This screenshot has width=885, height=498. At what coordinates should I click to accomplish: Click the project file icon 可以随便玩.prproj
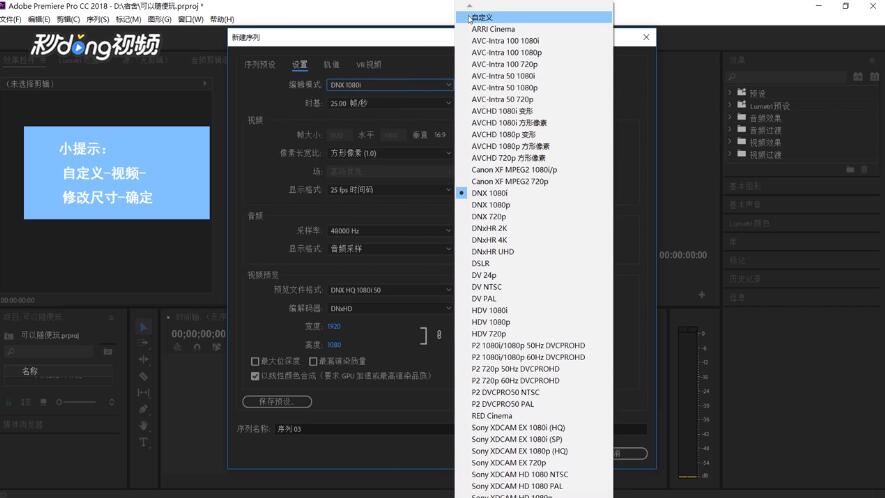tap(9, 335)
